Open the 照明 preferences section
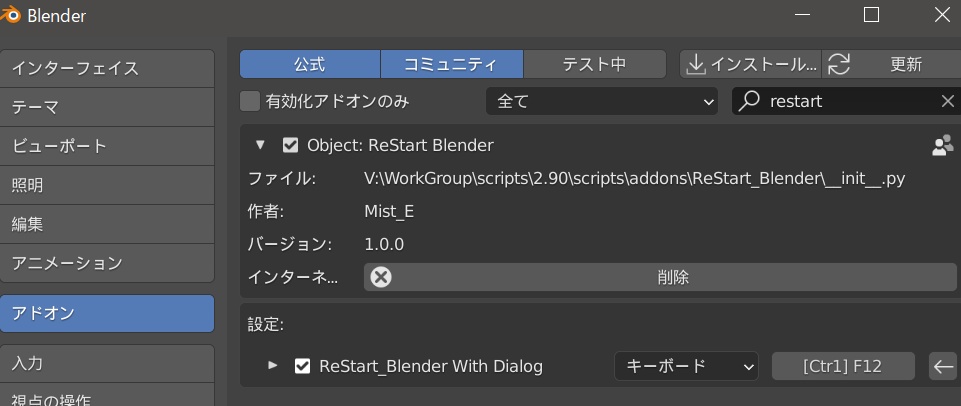 pos(107,185)
